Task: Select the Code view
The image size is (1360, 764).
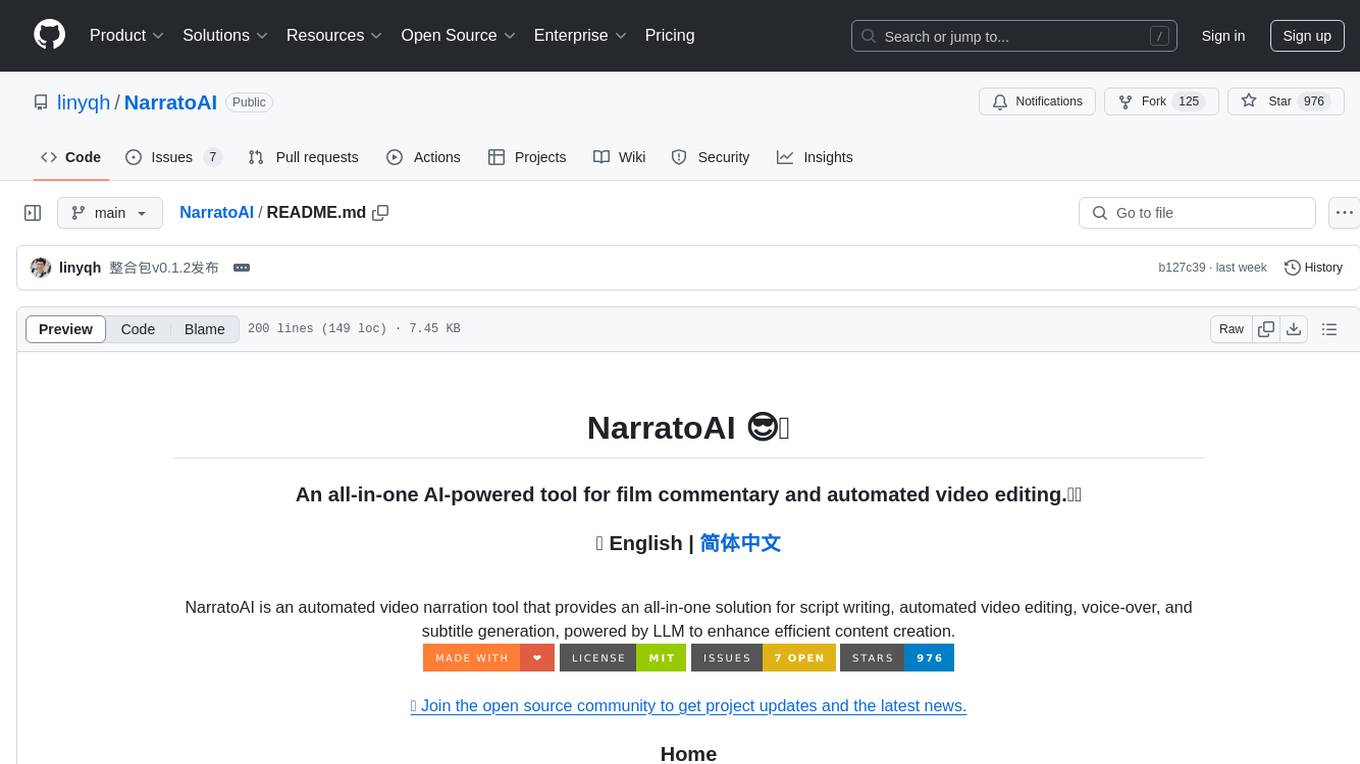Action: (x=138, y=329)
